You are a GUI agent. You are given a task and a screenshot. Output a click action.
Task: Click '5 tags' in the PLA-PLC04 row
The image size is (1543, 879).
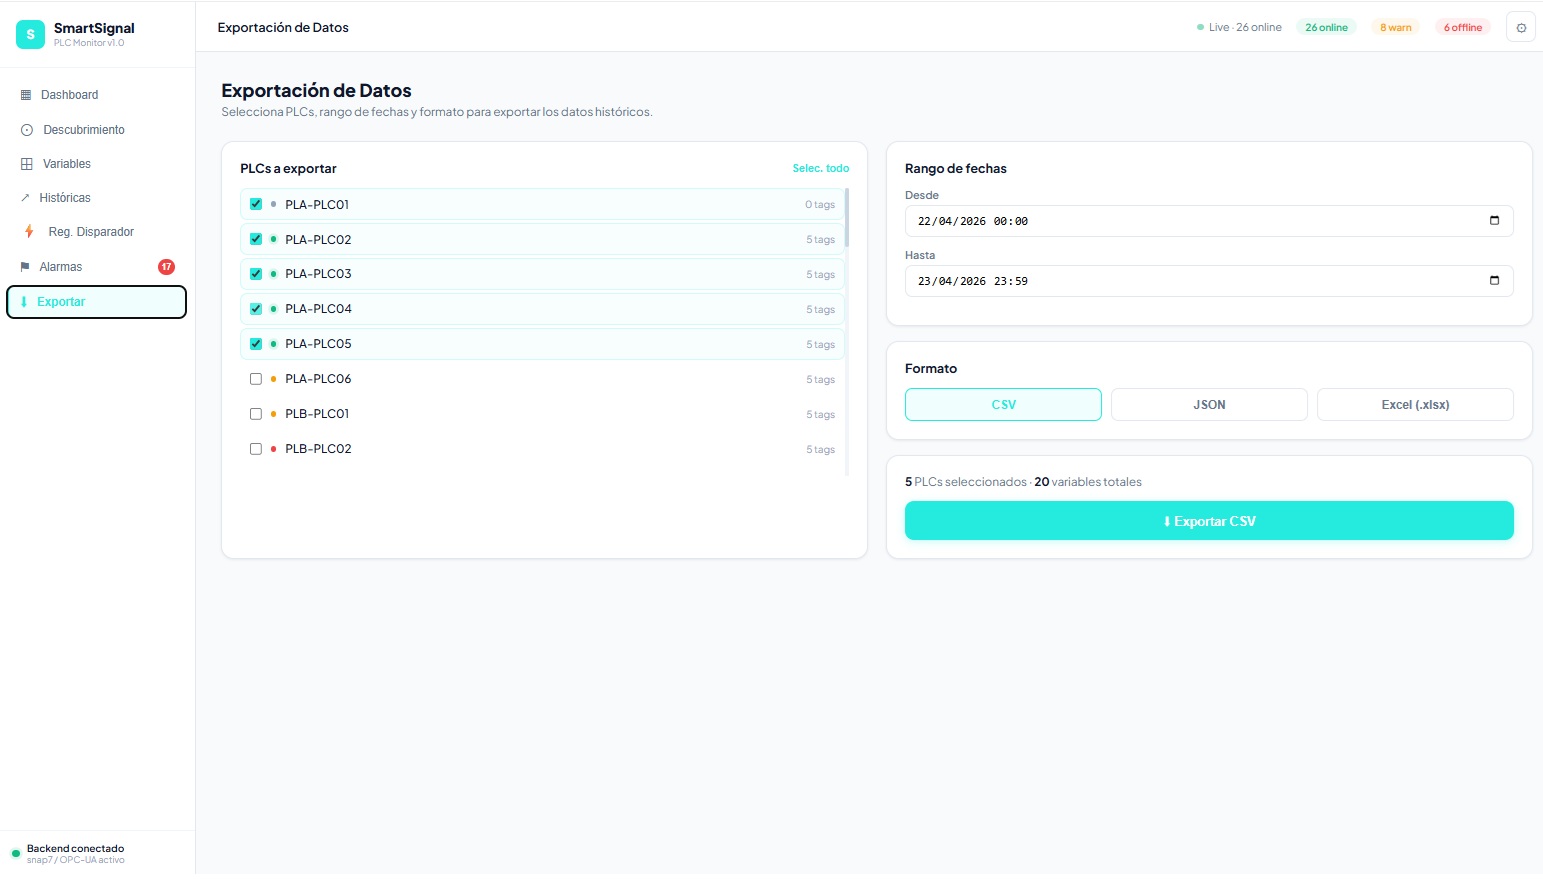tap(821, 310)
